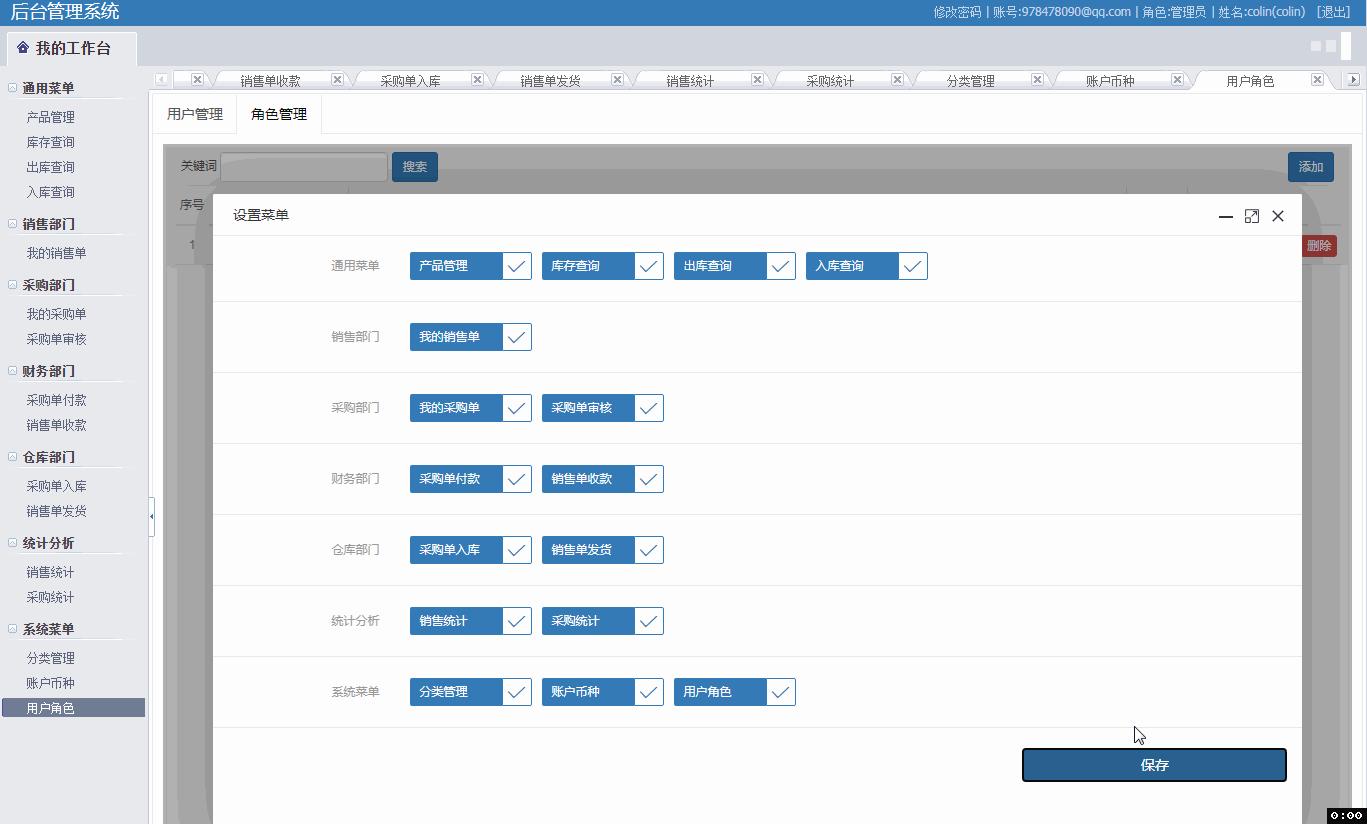Close the 用户角色 tab using its X icon
1367x824 pixels.
[x=1317, y=80]
